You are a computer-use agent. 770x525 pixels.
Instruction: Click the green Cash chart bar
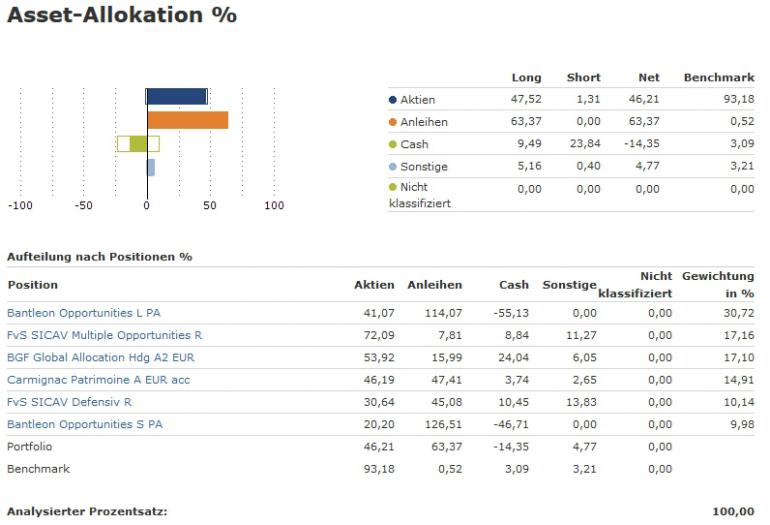pyautogui.click(x=138, y=143)
